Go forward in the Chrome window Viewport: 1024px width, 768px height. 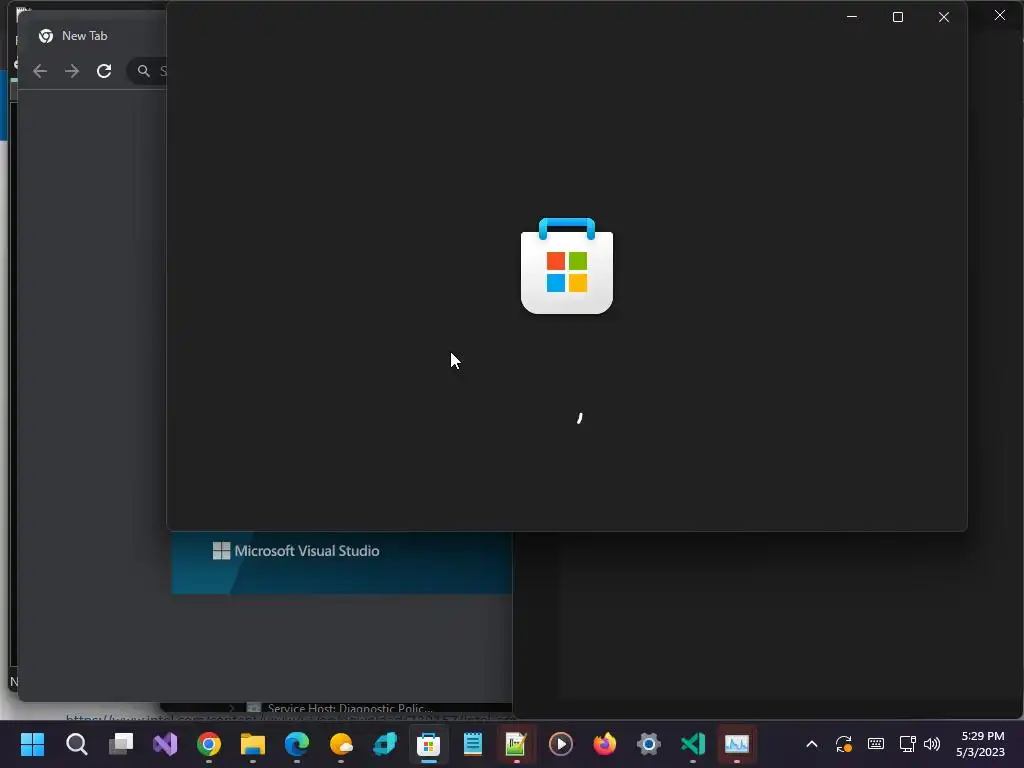[72, 71]
